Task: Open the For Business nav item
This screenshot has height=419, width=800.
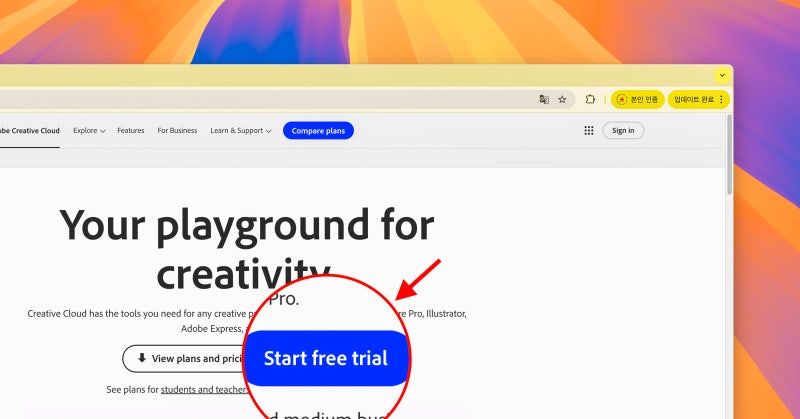Action: 177,131
